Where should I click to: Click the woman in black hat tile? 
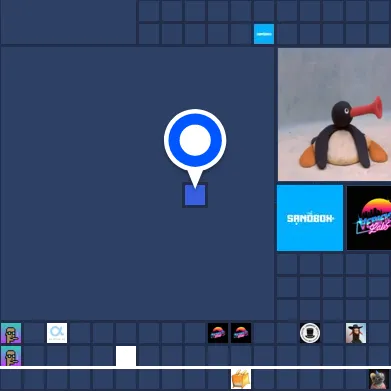point(356,333)
